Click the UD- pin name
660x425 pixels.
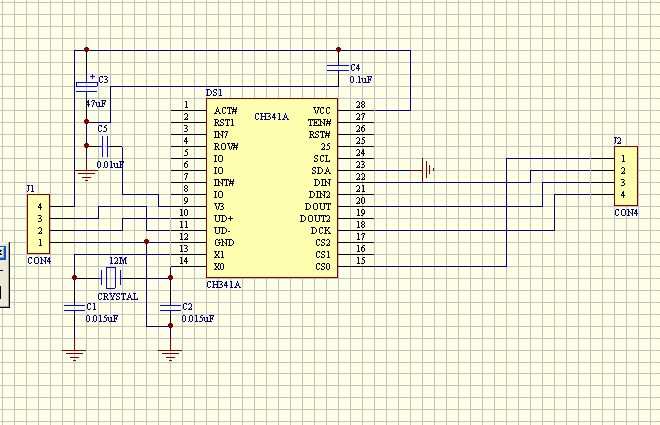coord(222,231)
